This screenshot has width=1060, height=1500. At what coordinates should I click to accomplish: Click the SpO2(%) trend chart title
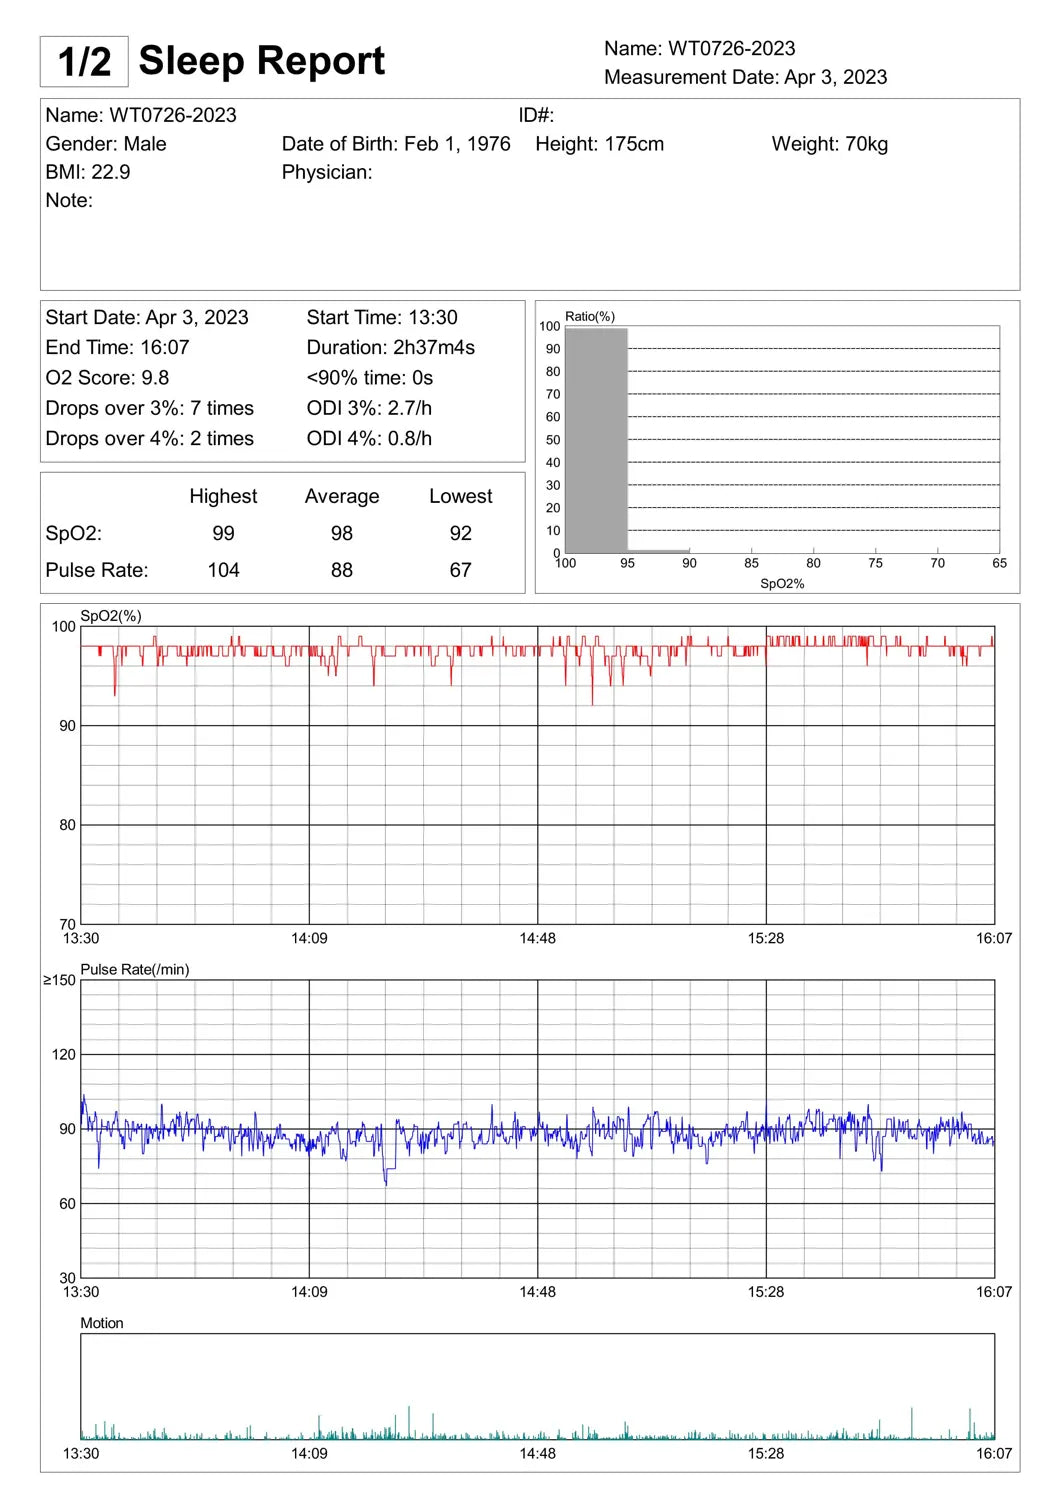pyautogui.click(x=111, y=616)
